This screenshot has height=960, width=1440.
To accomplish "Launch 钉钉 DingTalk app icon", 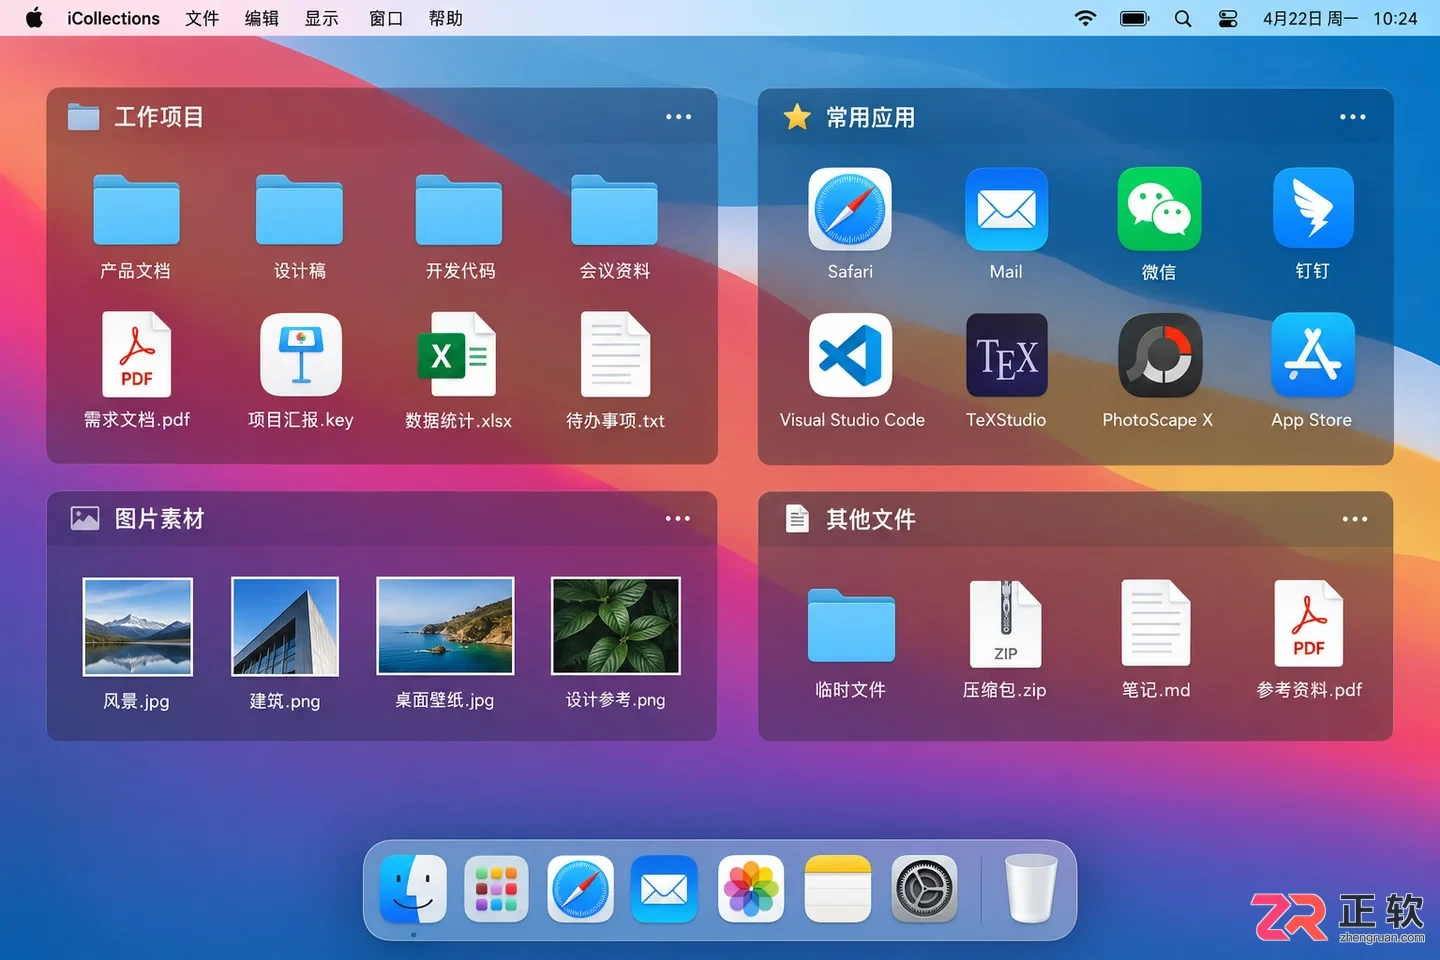I will click(1313, 208).
